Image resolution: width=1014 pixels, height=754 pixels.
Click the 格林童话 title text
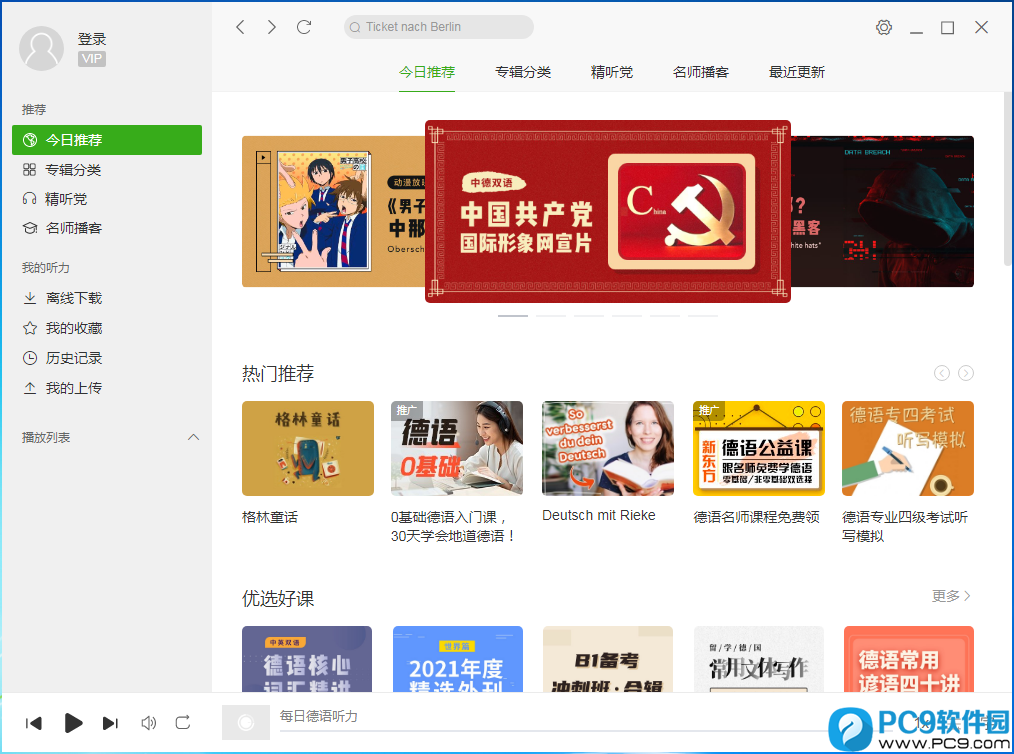coord(270,517)
